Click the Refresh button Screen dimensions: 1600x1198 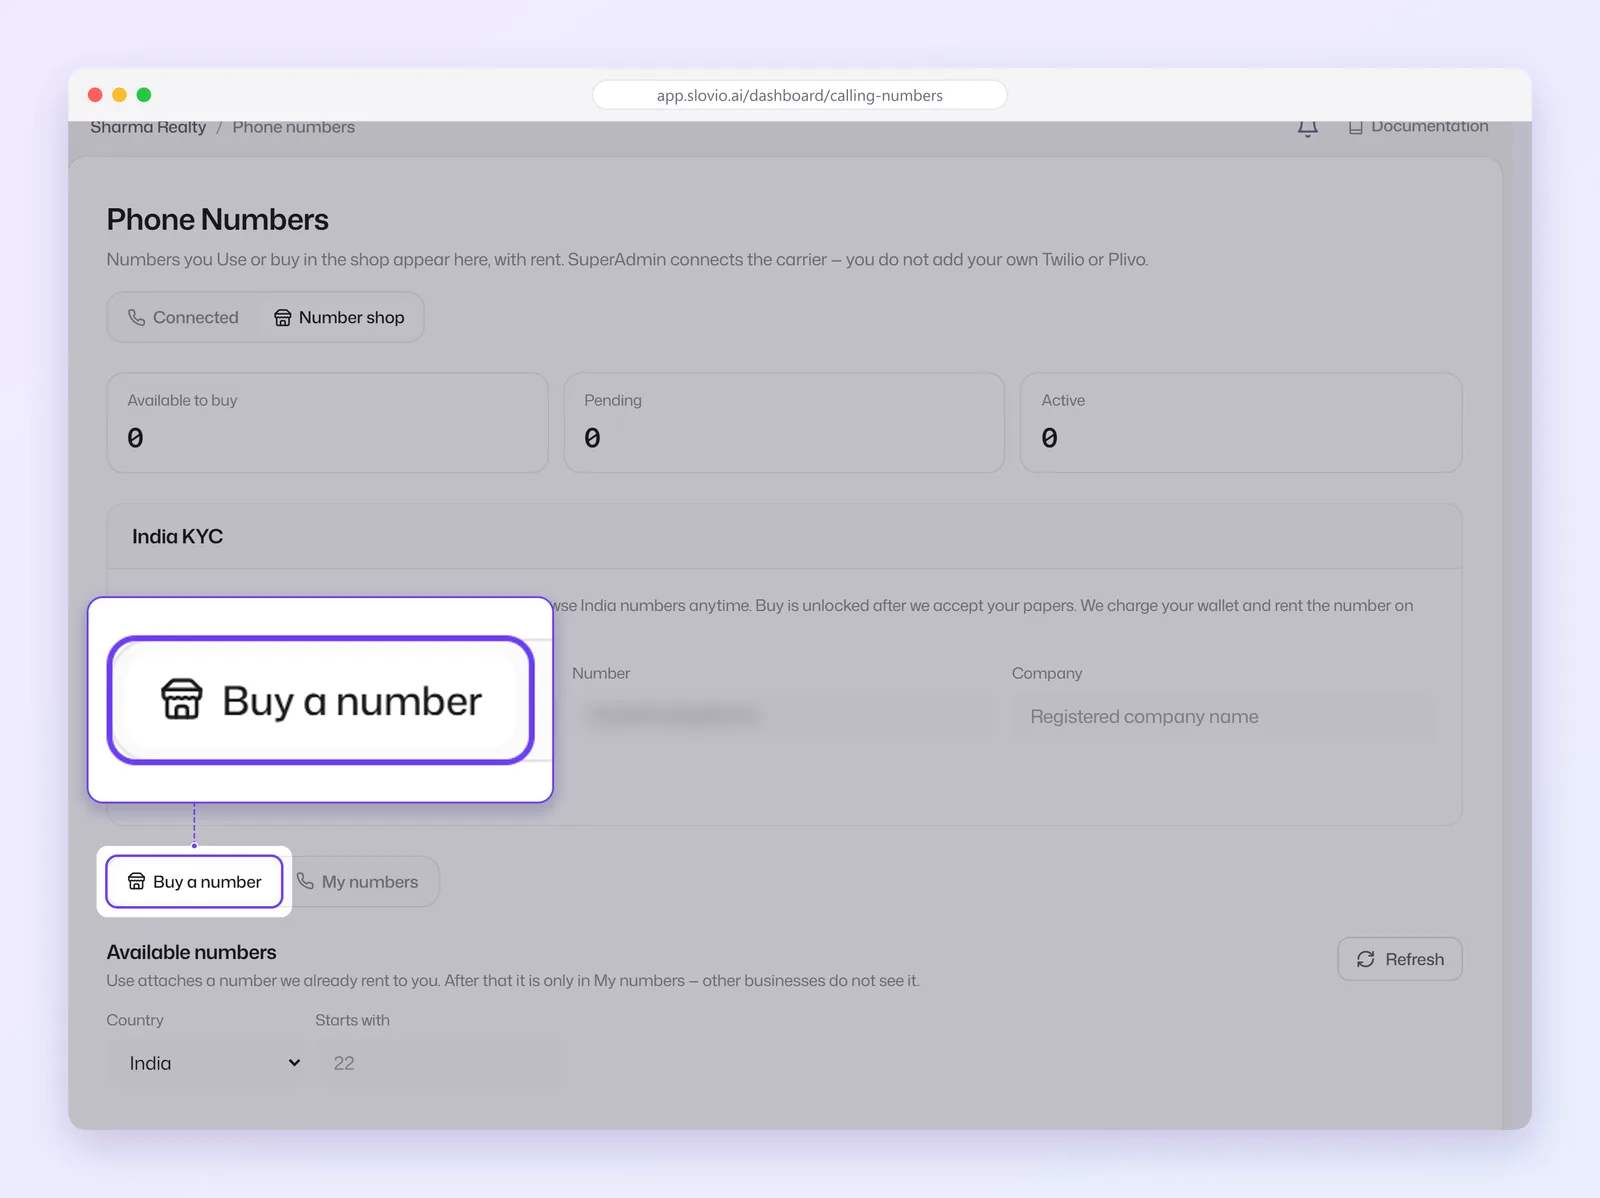click(1400, 959)
